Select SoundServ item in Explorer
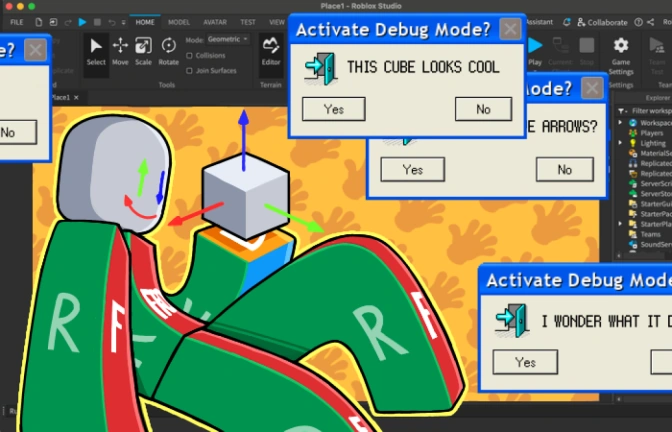672x432 pixels. click(x=650, y=244)
